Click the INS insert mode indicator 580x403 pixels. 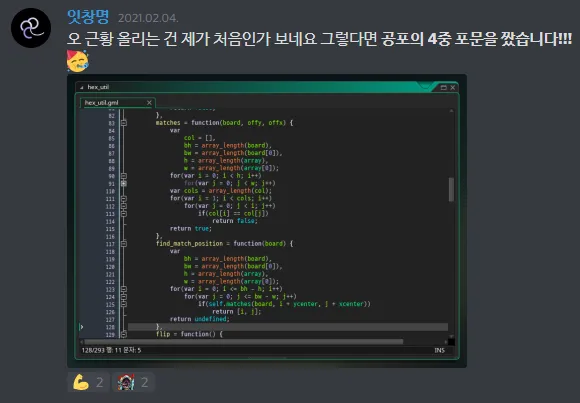coord(439,350)
